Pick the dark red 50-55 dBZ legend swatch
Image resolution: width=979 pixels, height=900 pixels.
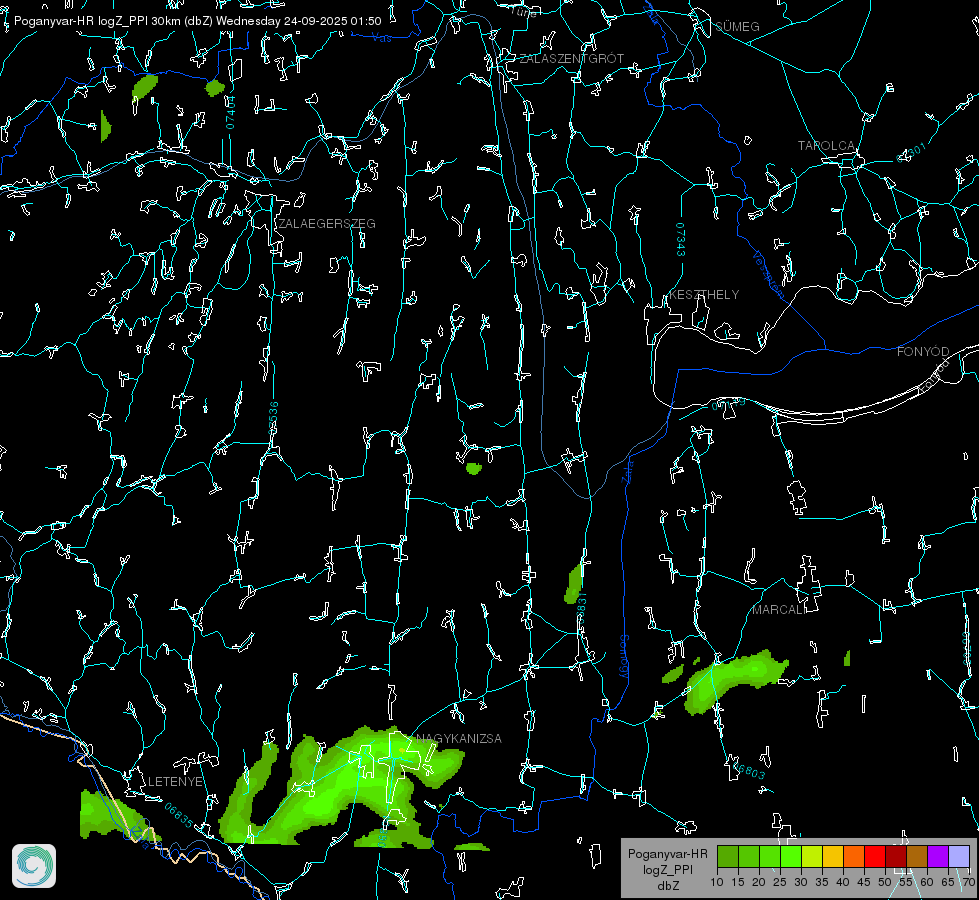point(896,856)
